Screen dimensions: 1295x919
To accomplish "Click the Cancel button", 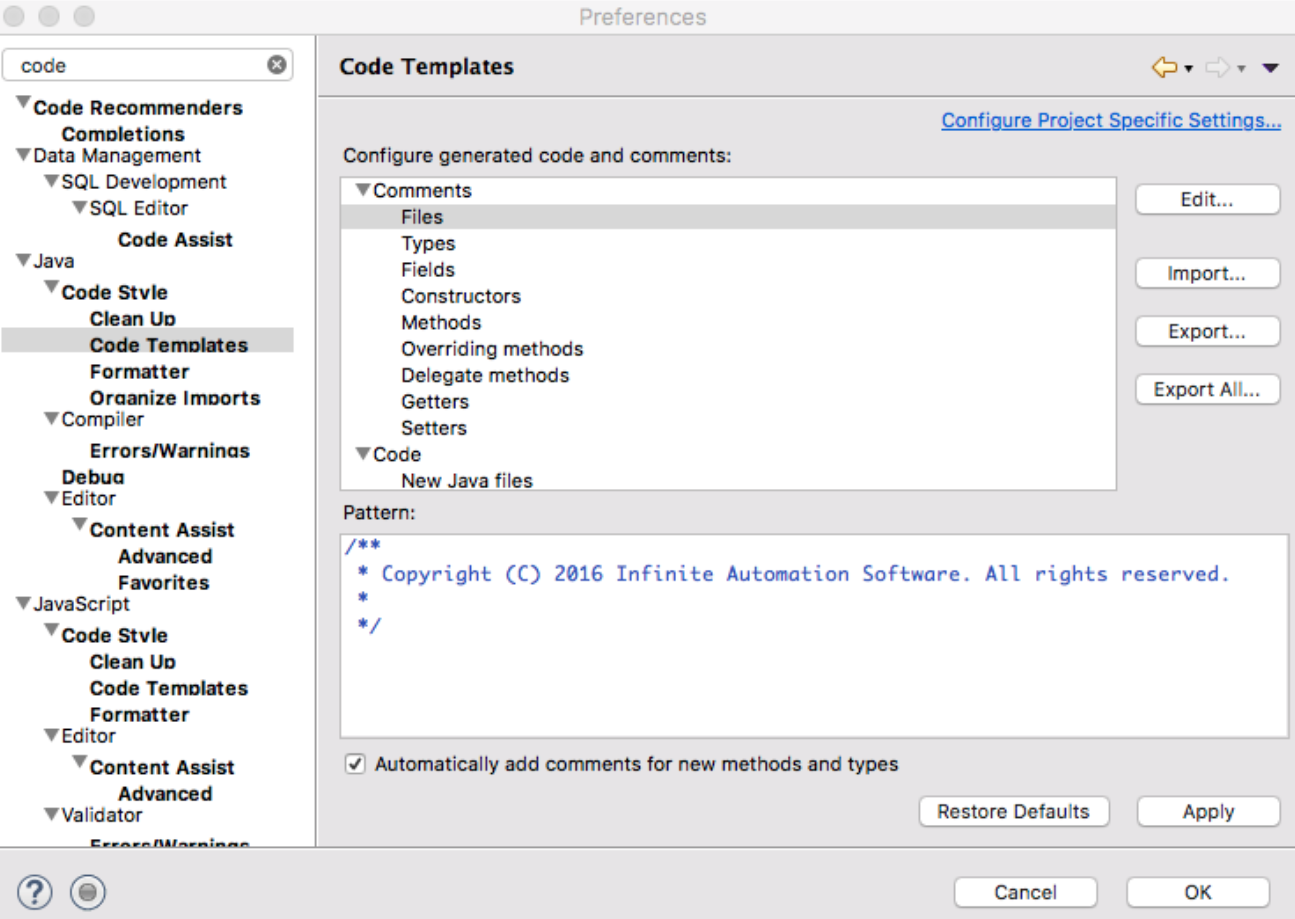I will tap(1025, 892).
